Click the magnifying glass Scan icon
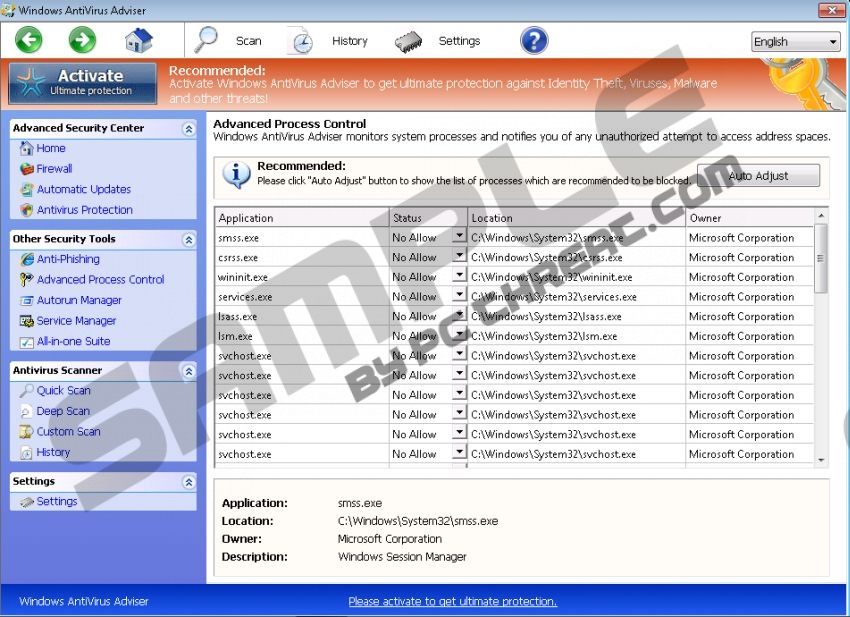Viewport: 850px width, 617px height. [x=206, y=40]
